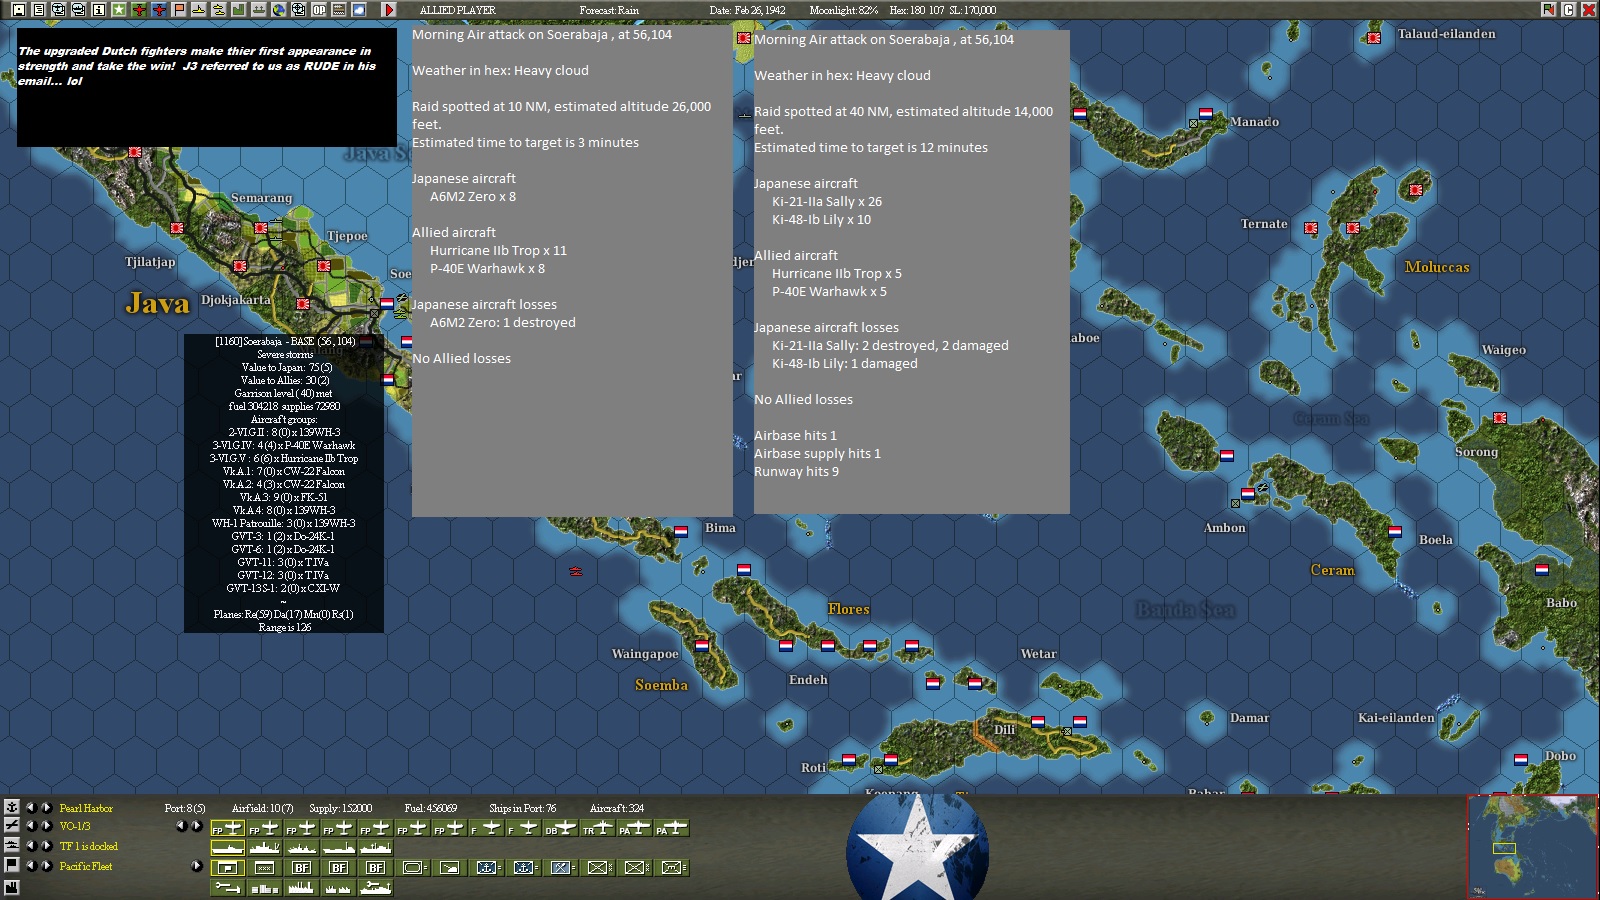
Task: Click the Japanese base marker near Sorong
Action: 1500,418
